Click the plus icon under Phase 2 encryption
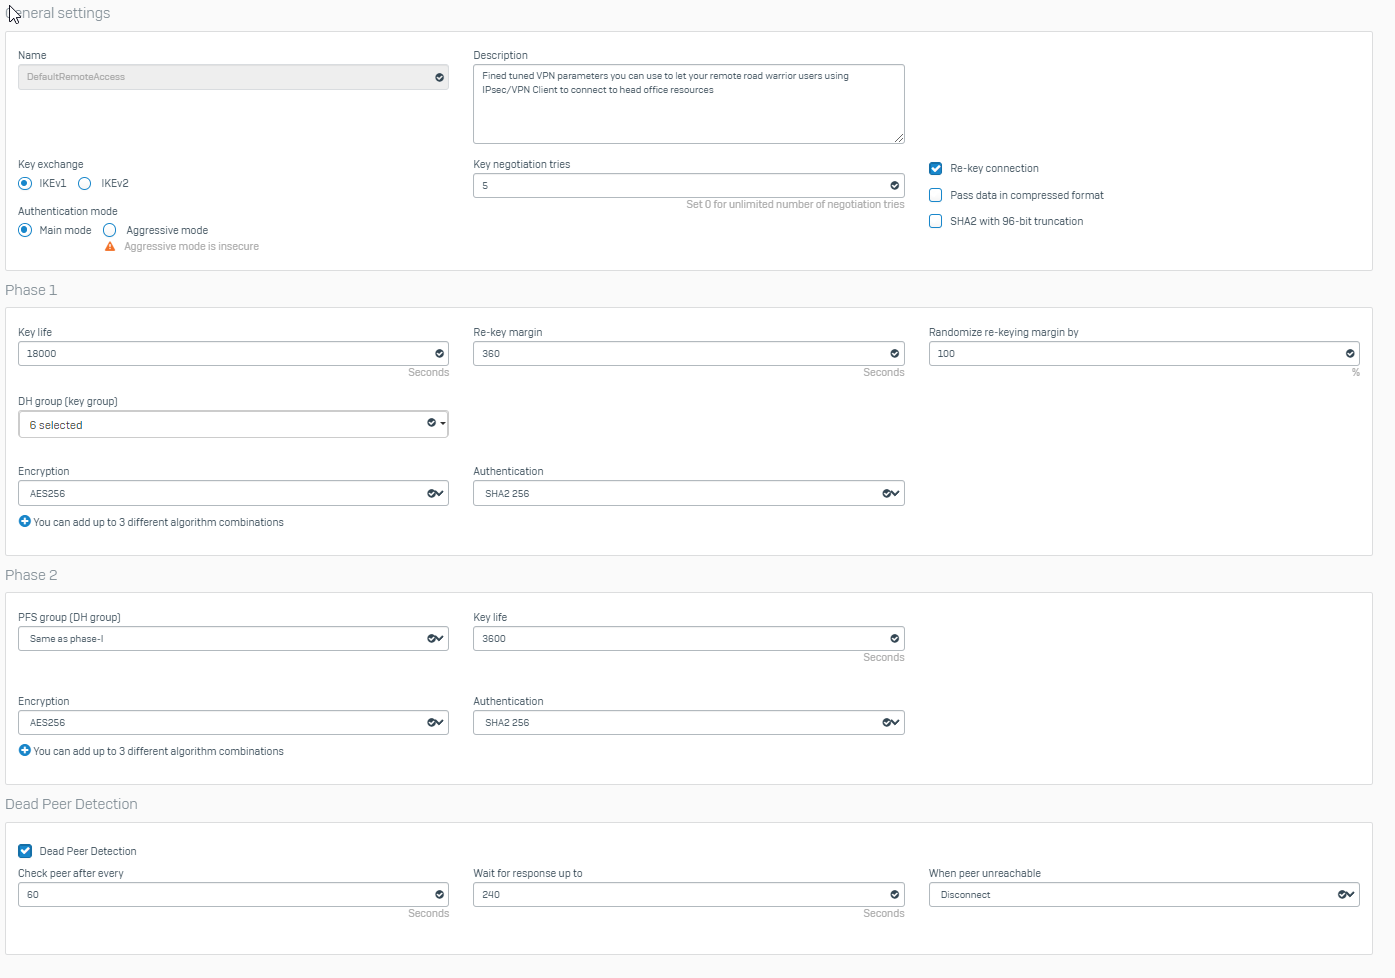The image size is (1395, 978). [x=25, y=751]
